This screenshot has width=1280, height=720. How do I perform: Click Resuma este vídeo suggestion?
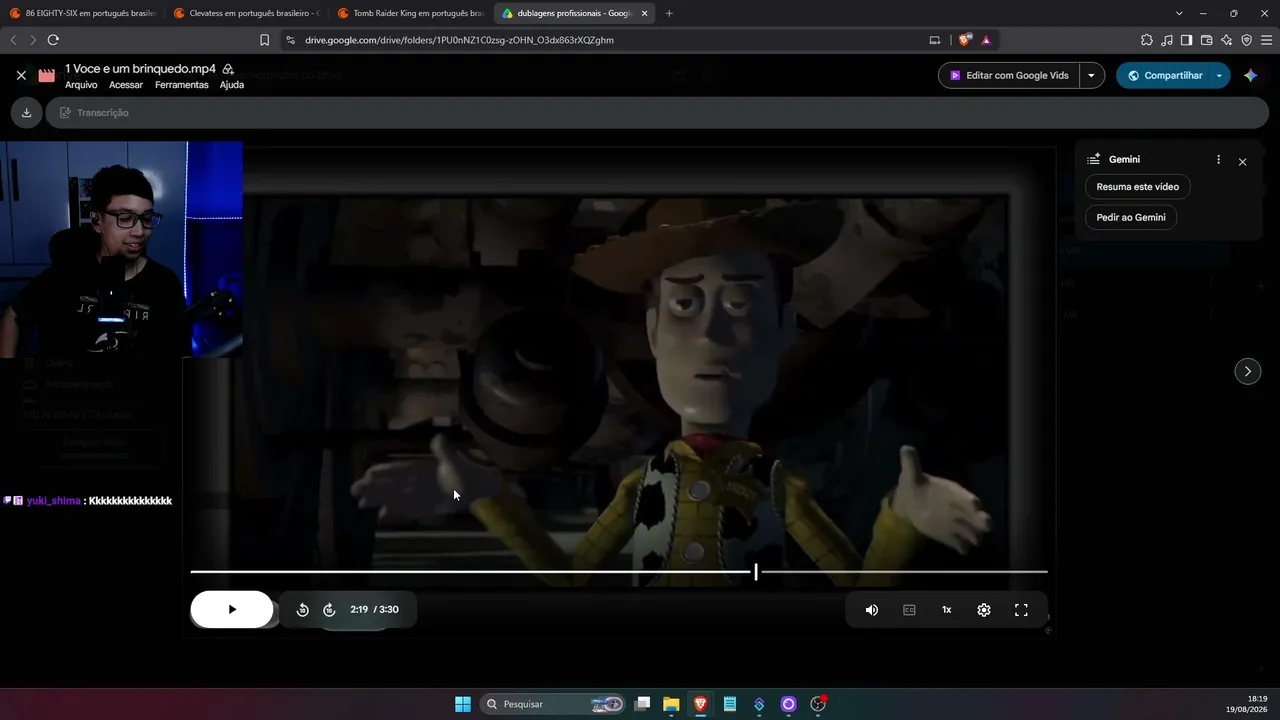point(1137,187)
